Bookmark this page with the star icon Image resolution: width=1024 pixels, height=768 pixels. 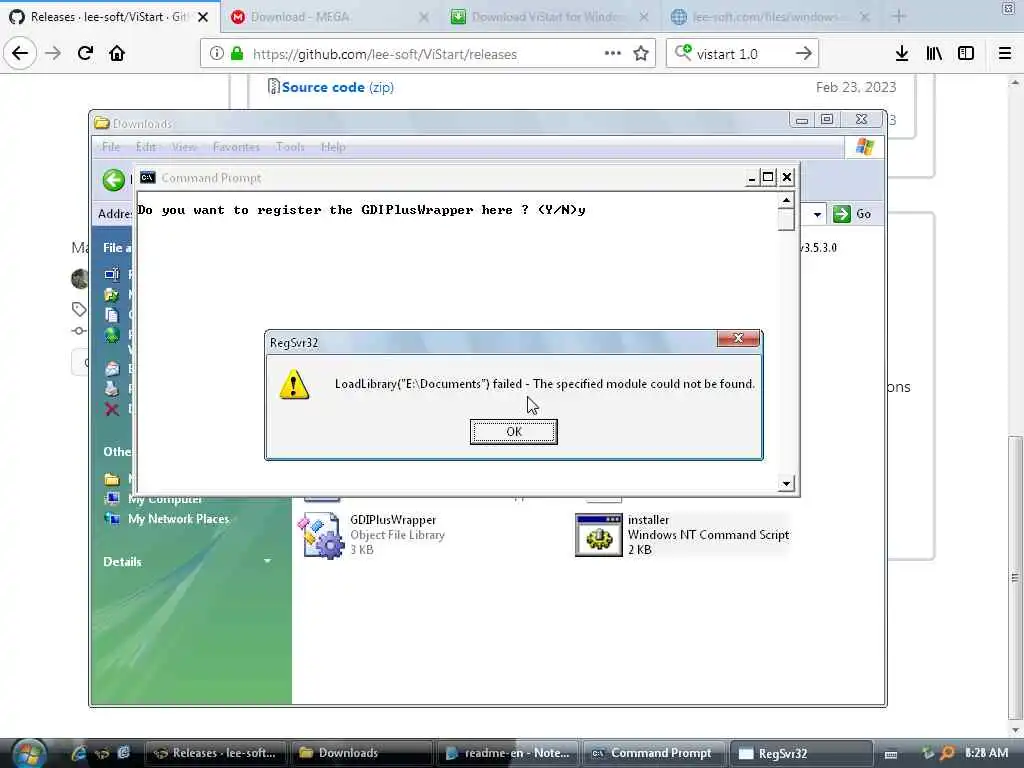[641, 54]
